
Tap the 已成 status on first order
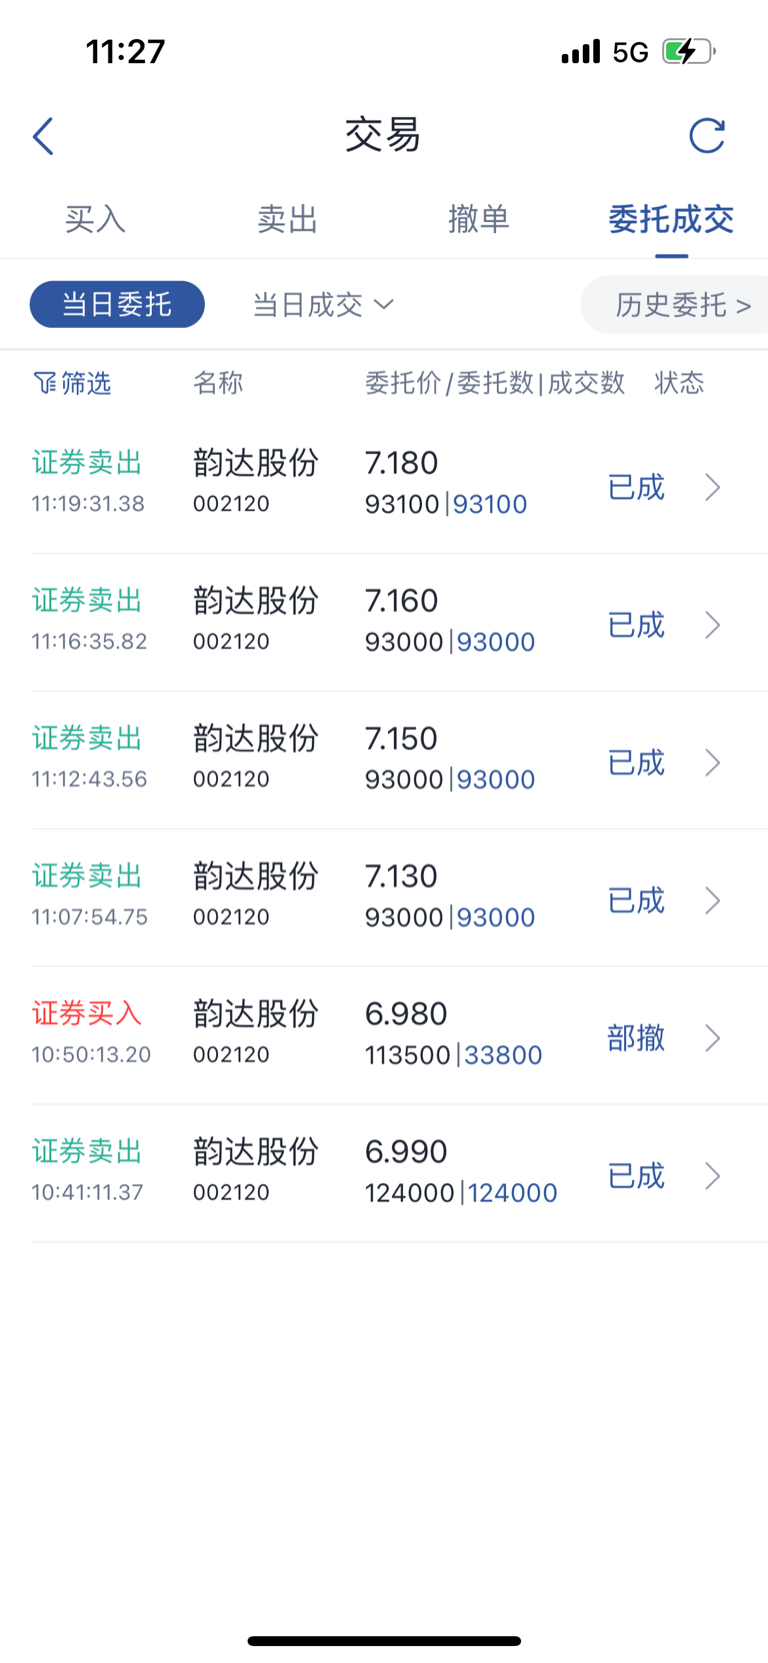pos(636,487)
